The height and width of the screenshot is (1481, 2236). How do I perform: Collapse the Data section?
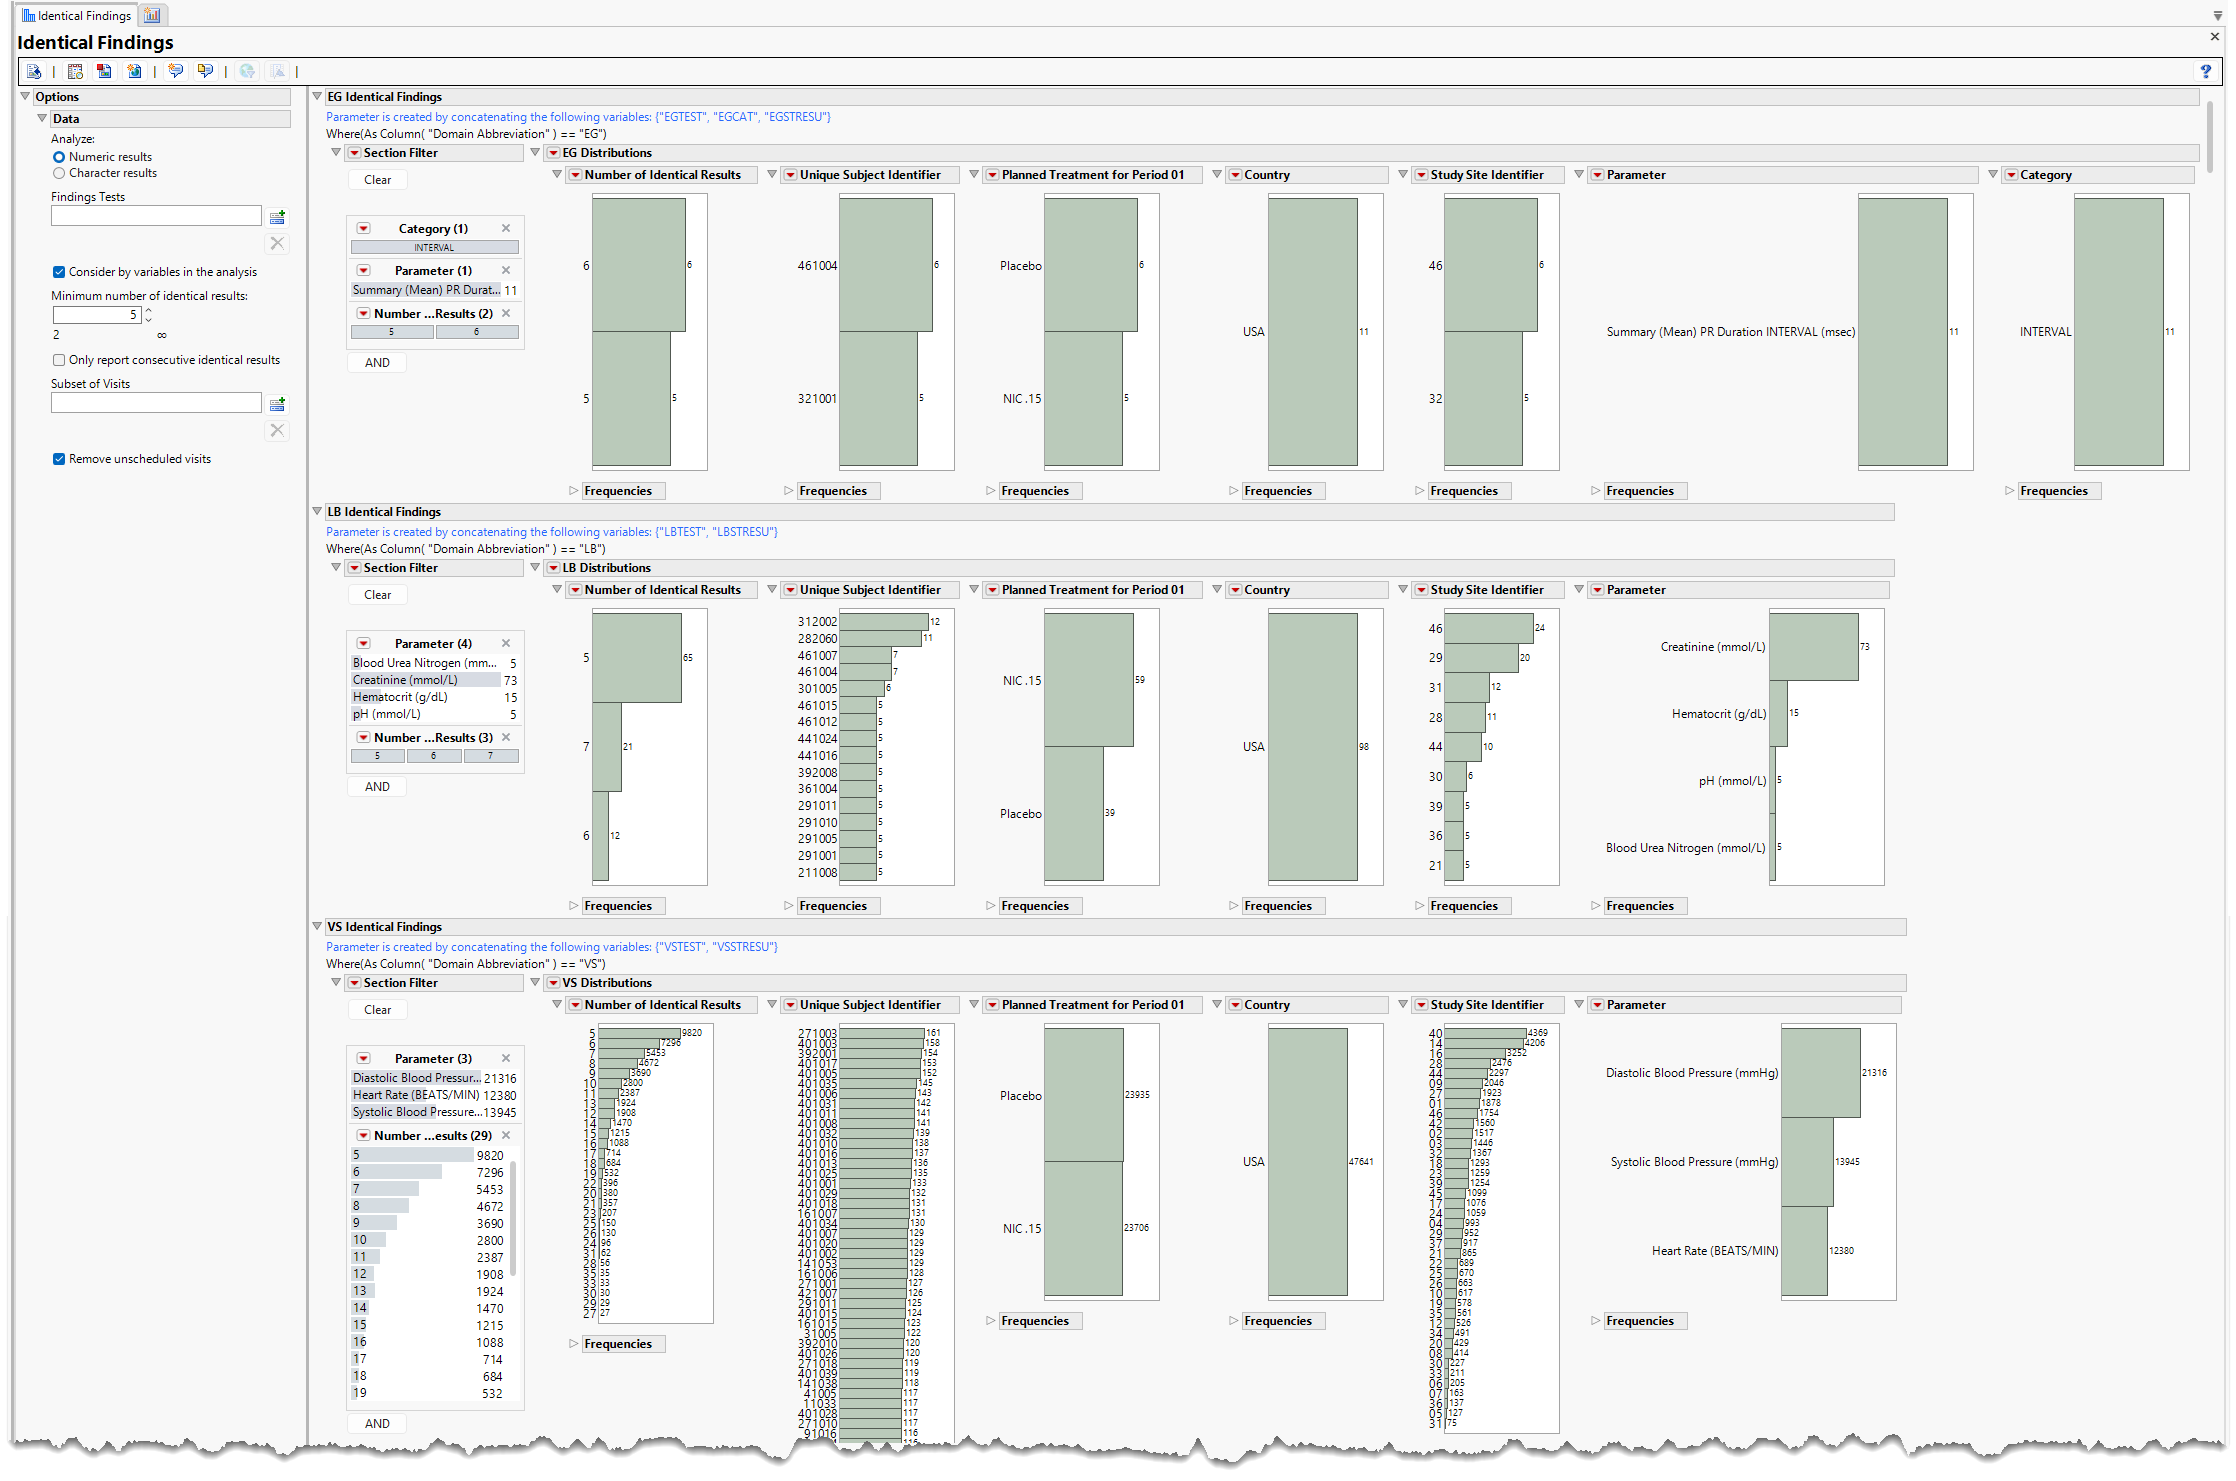coord(42,118)
